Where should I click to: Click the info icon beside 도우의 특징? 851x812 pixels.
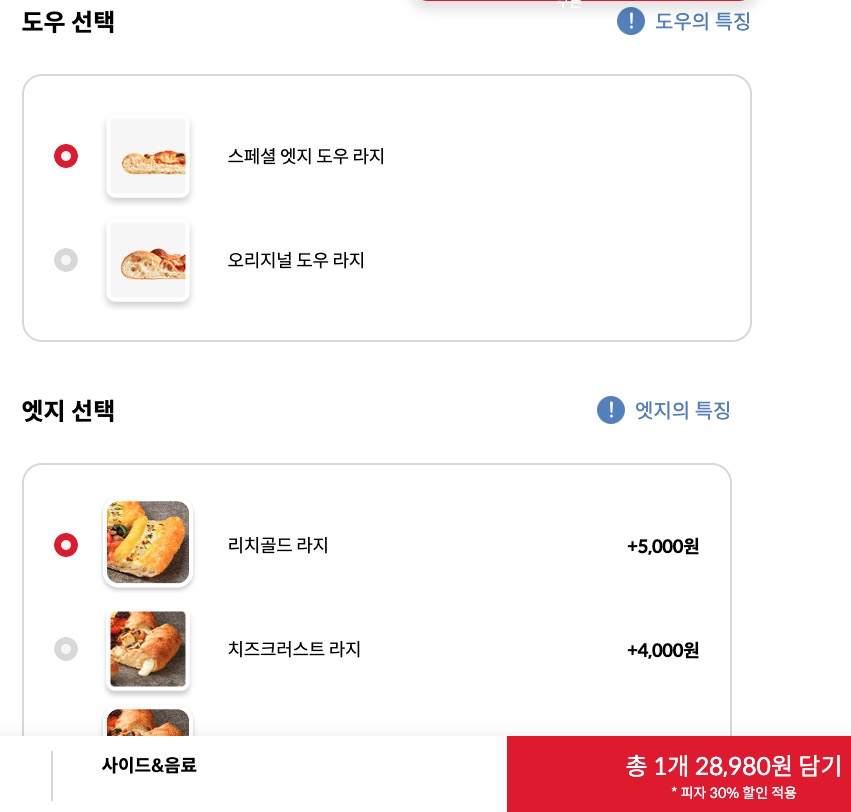click(631, 20)
